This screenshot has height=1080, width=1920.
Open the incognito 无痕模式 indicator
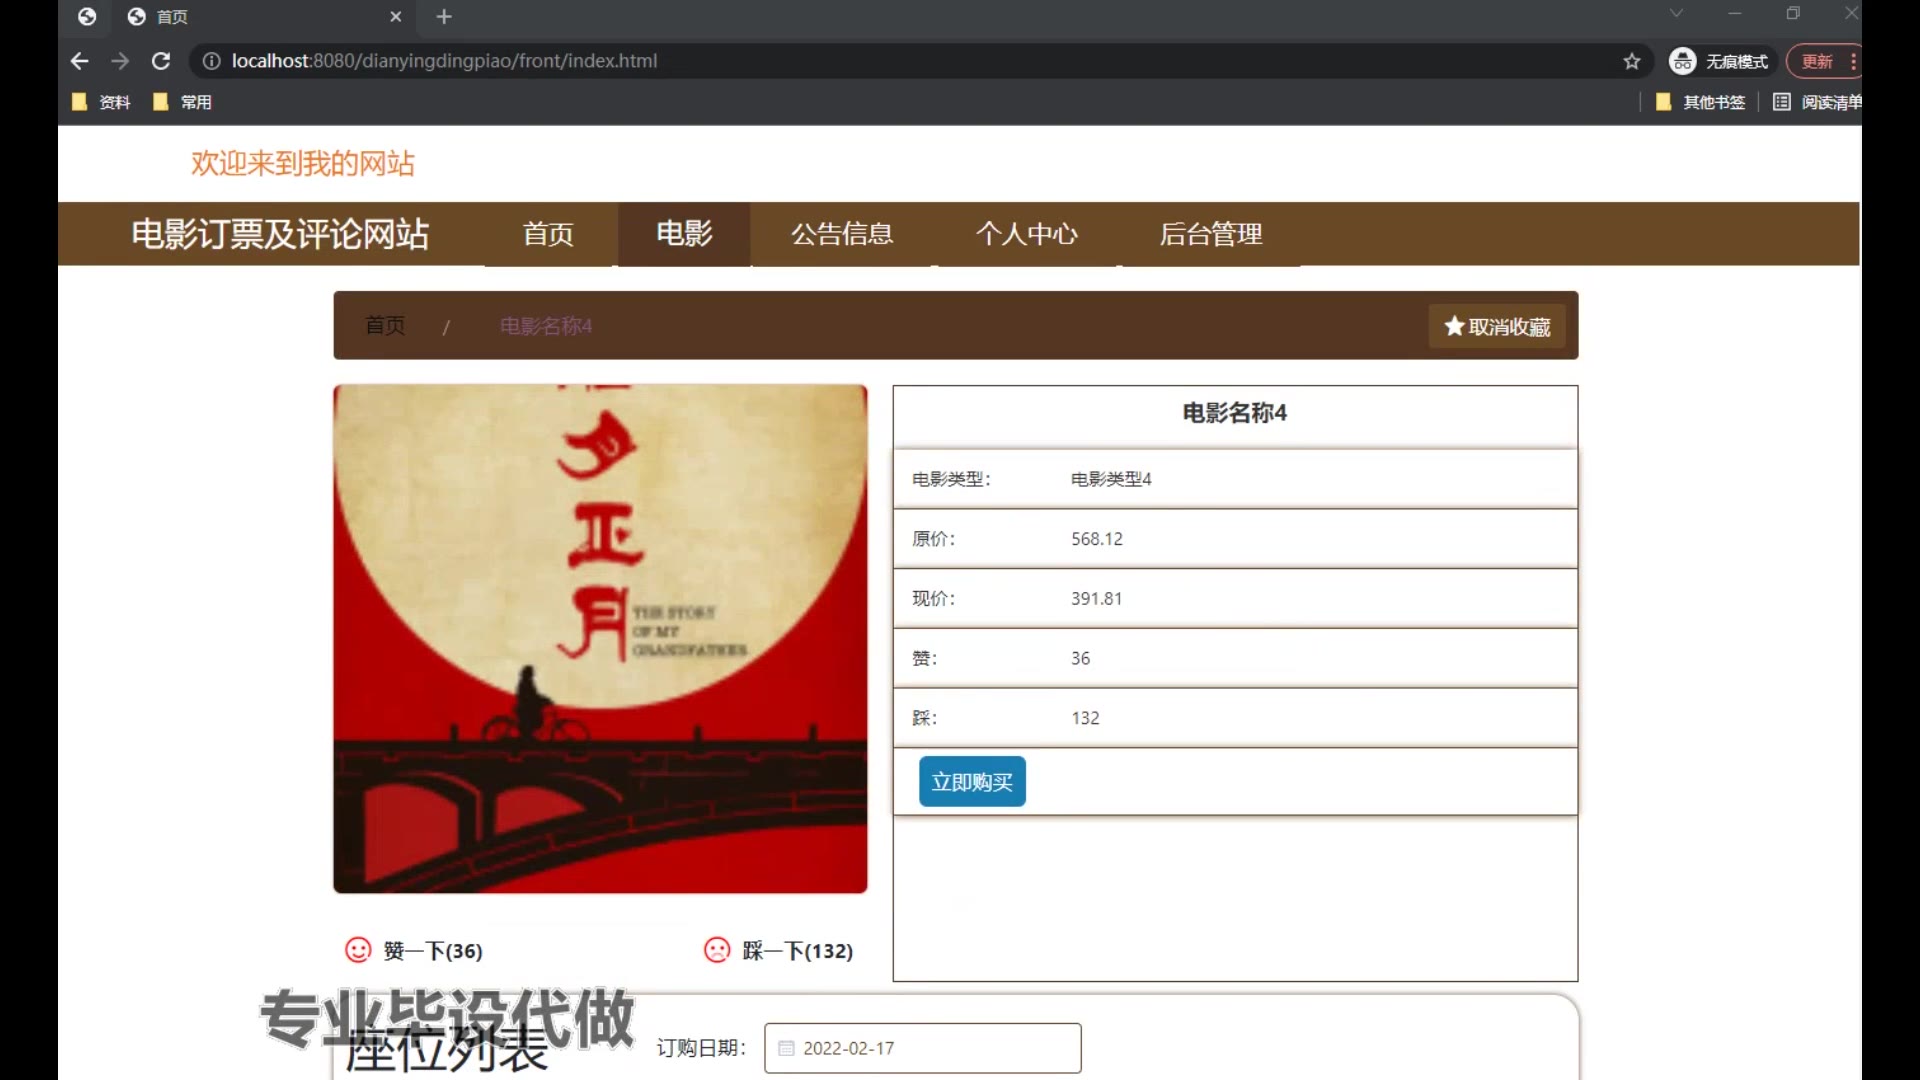click(1720, 61)
